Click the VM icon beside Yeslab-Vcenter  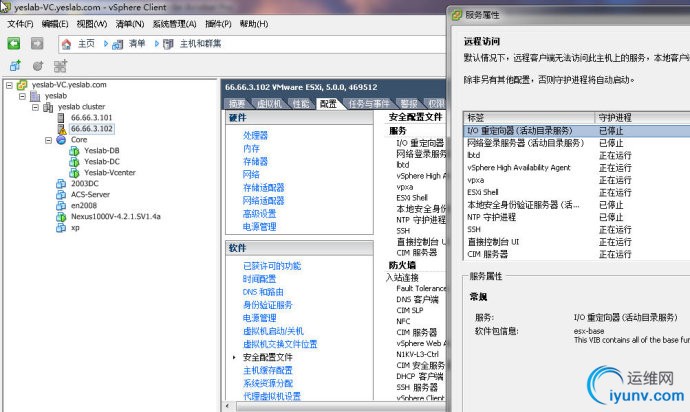(74, 173)
